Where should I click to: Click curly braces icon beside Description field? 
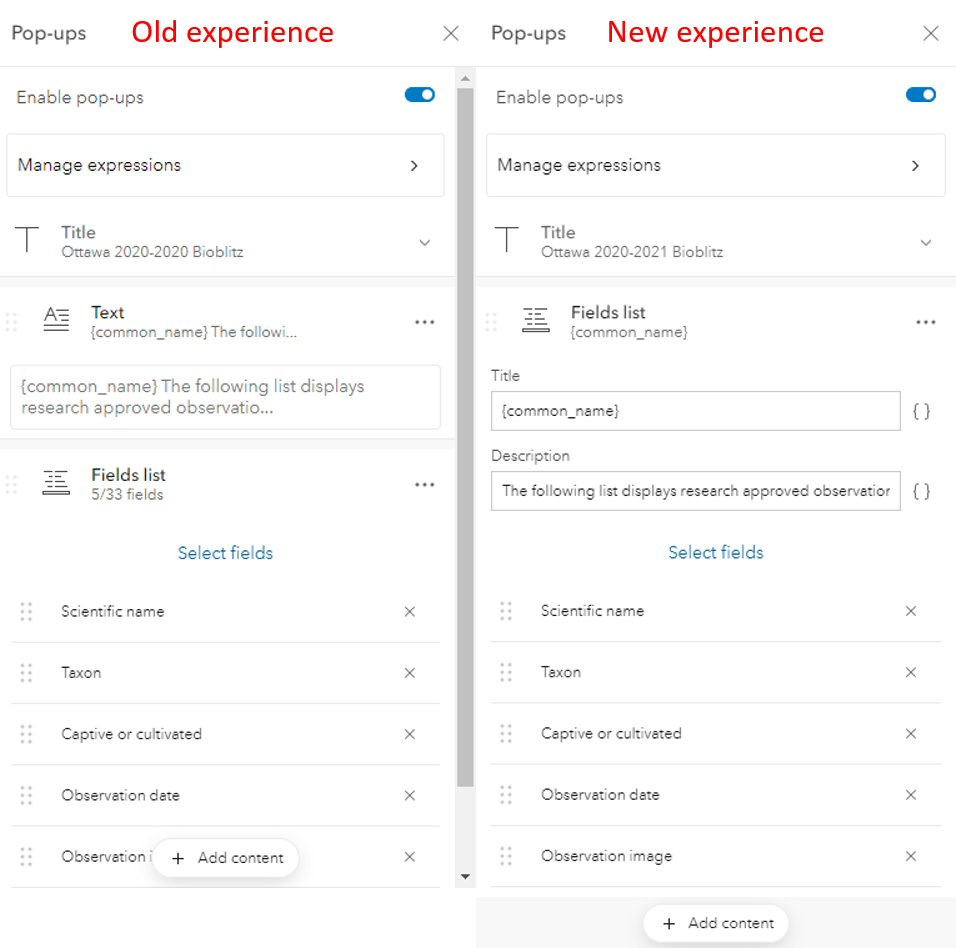click(922, 491)
